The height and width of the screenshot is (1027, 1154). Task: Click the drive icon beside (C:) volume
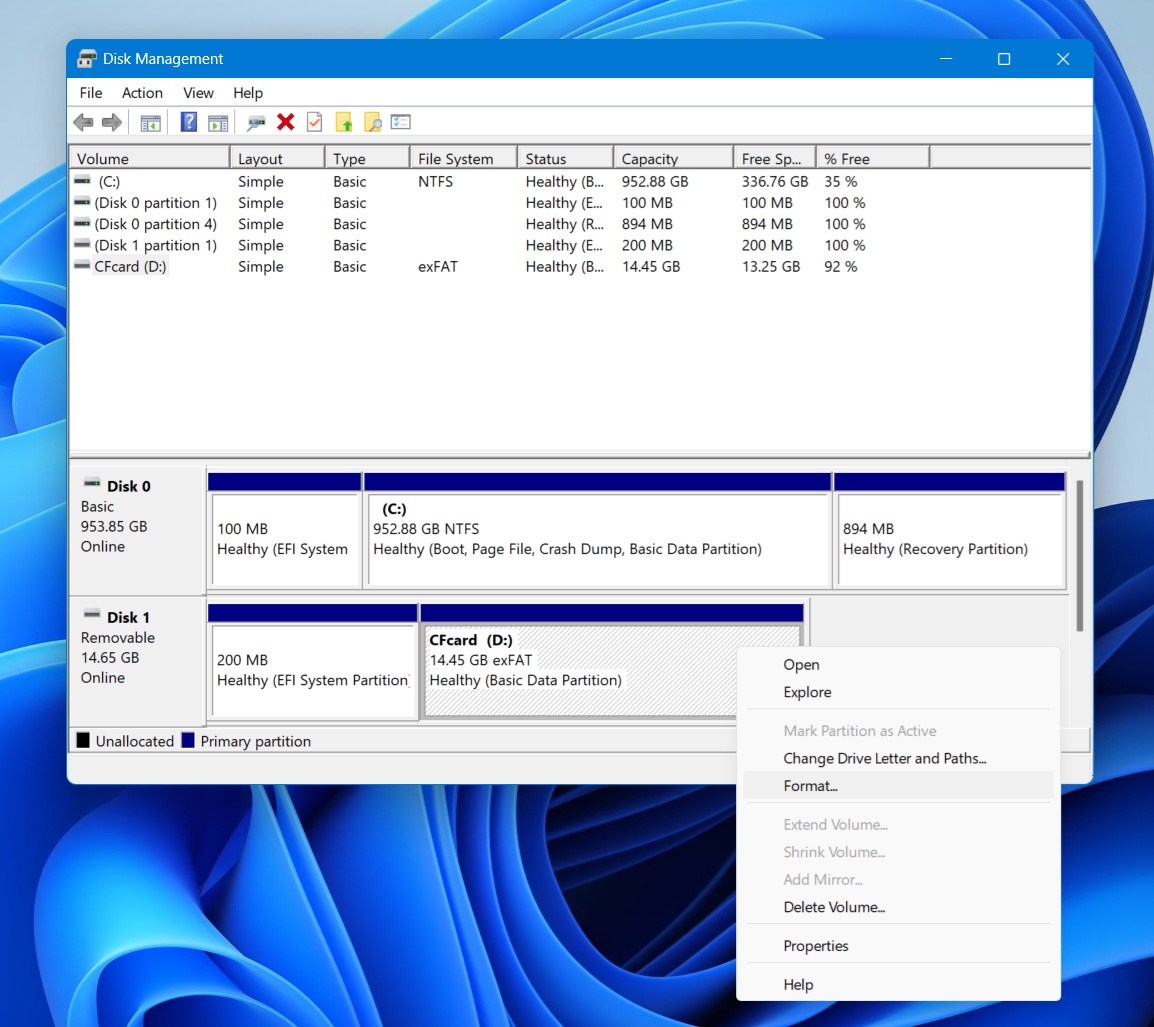click(82, 180)
